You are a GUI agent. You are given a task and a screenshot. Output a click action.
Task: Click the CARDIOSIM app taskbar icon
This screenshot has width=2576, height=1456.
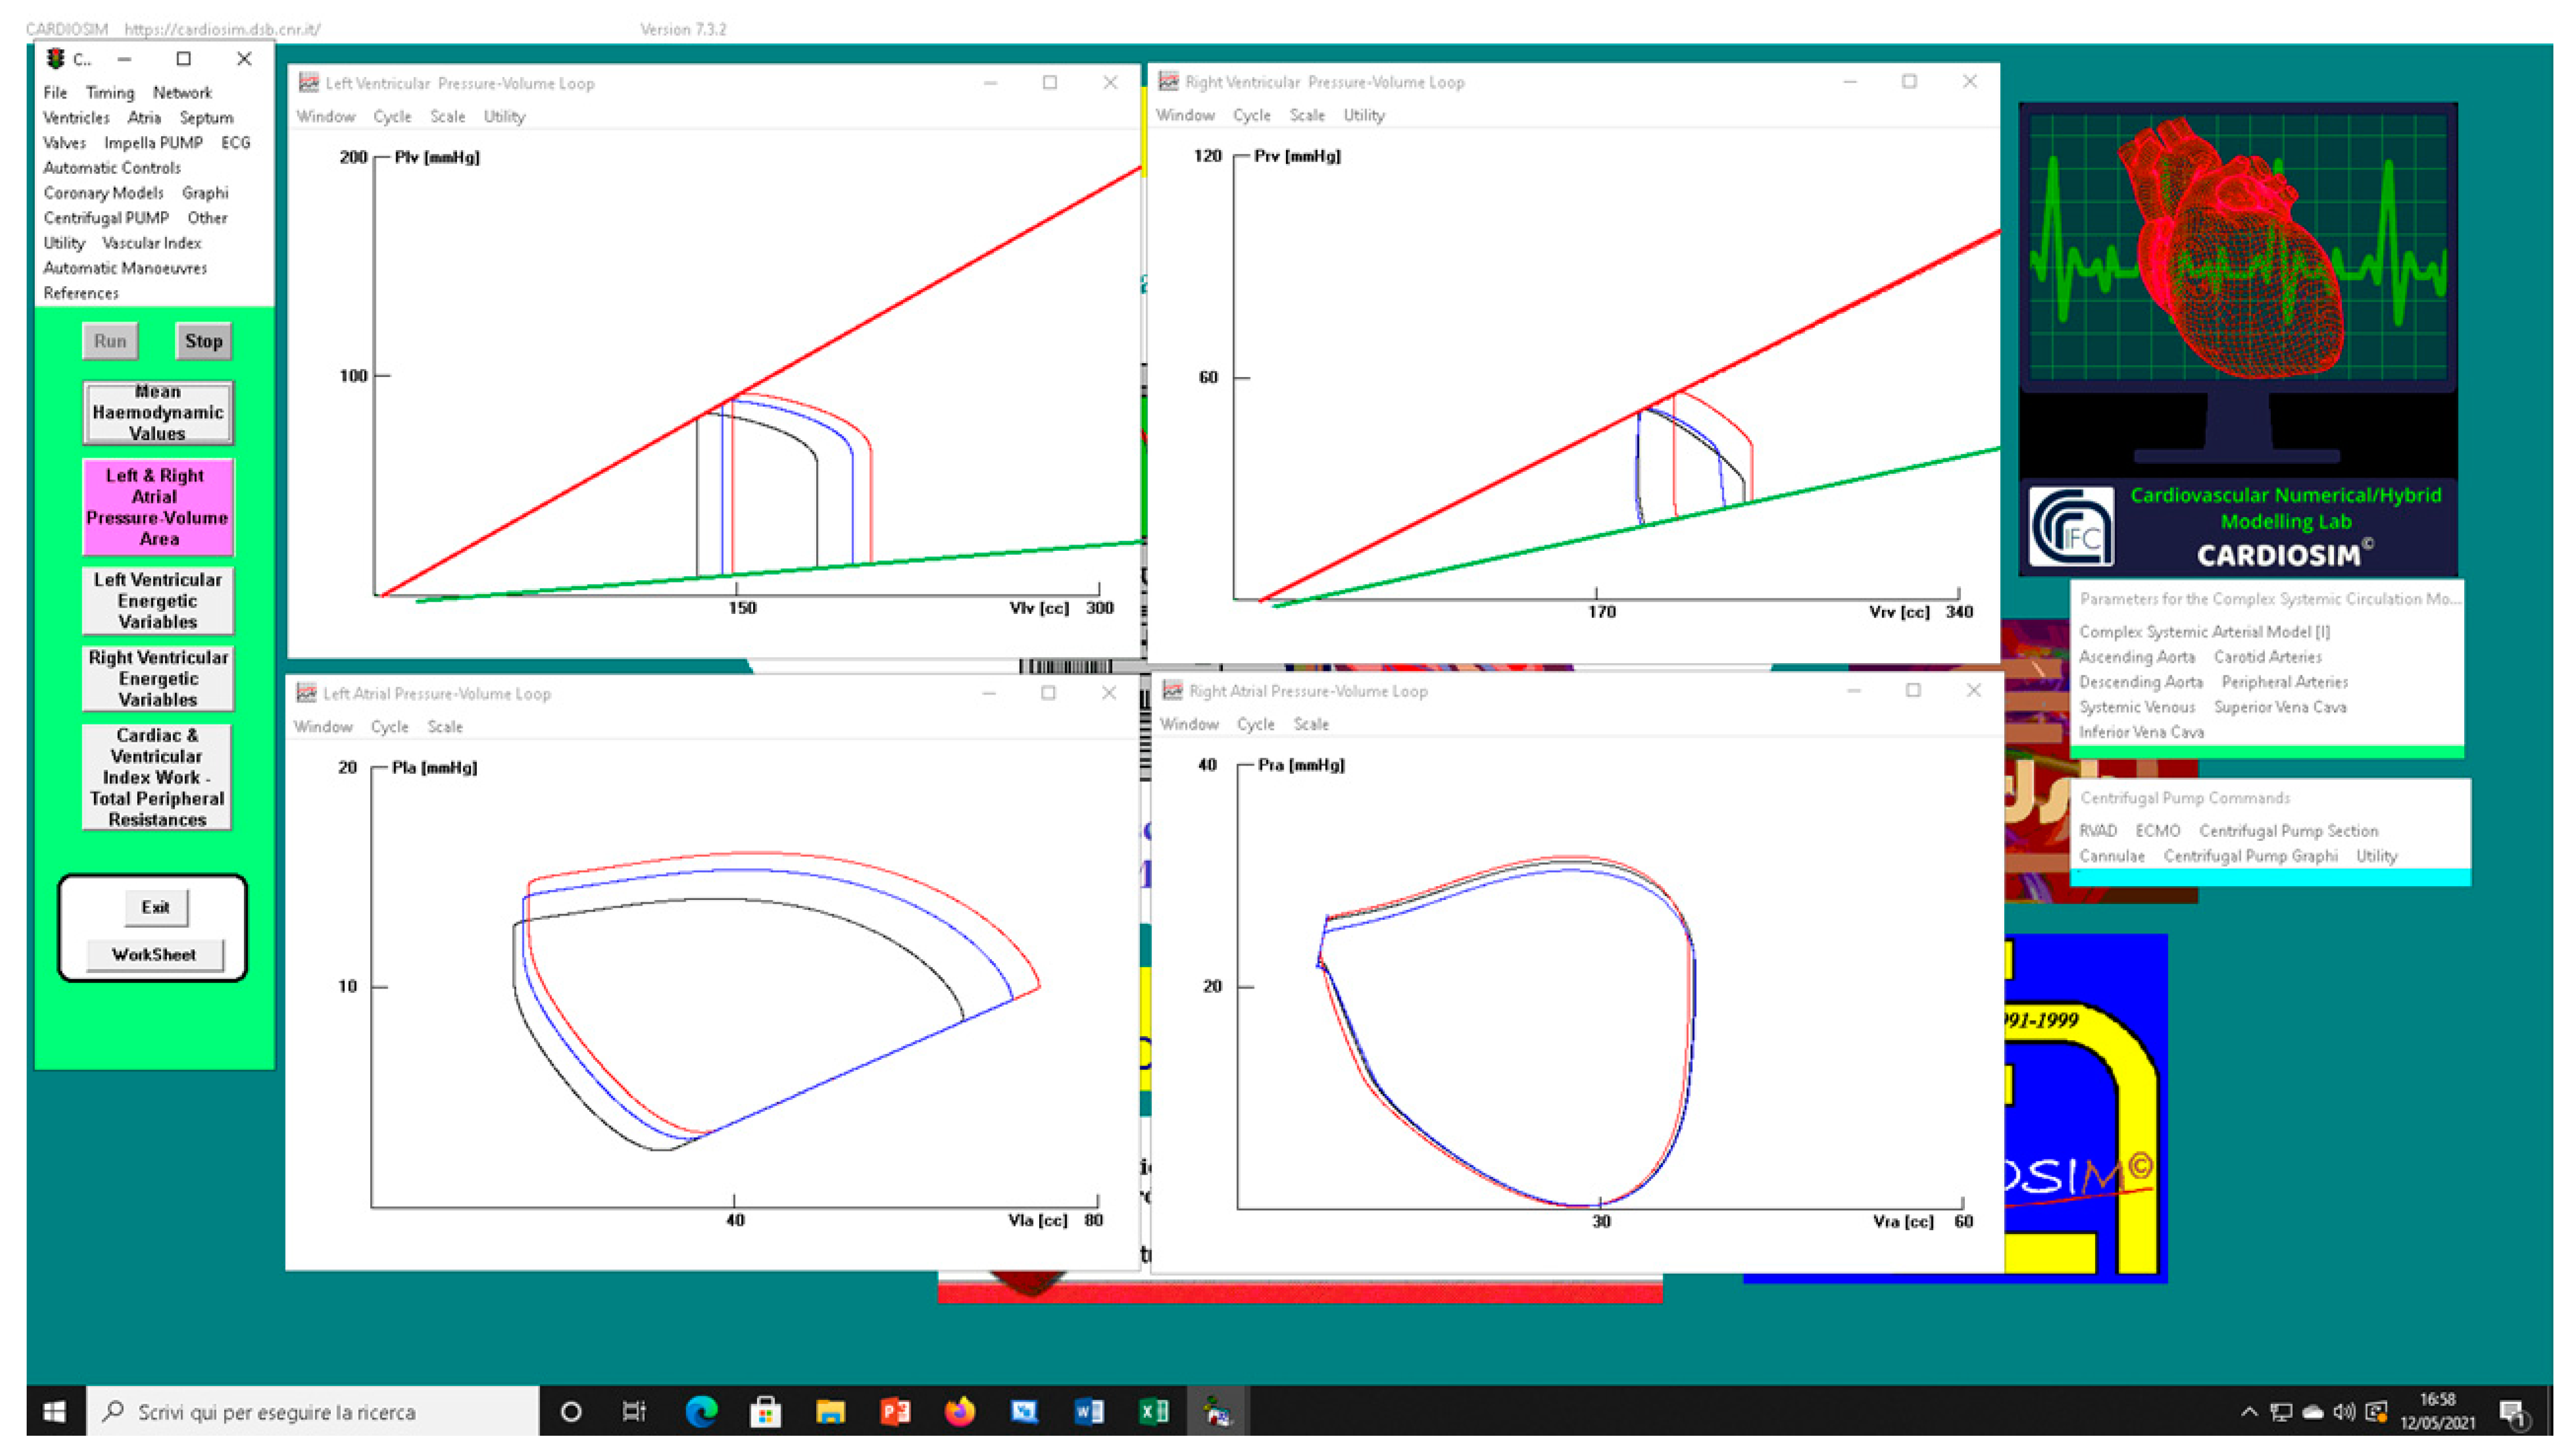pyautogui.click(x=1217, y=1411)
